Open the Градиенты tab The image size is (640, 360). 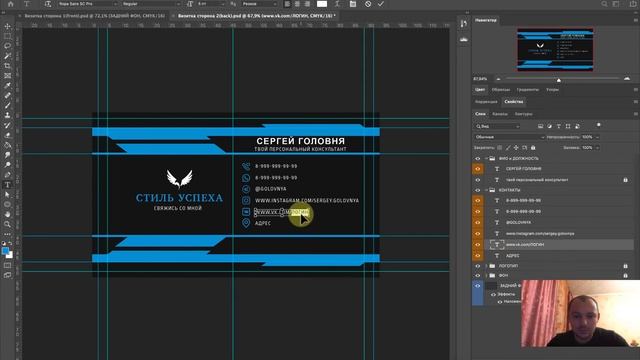(x=527, y=90)
